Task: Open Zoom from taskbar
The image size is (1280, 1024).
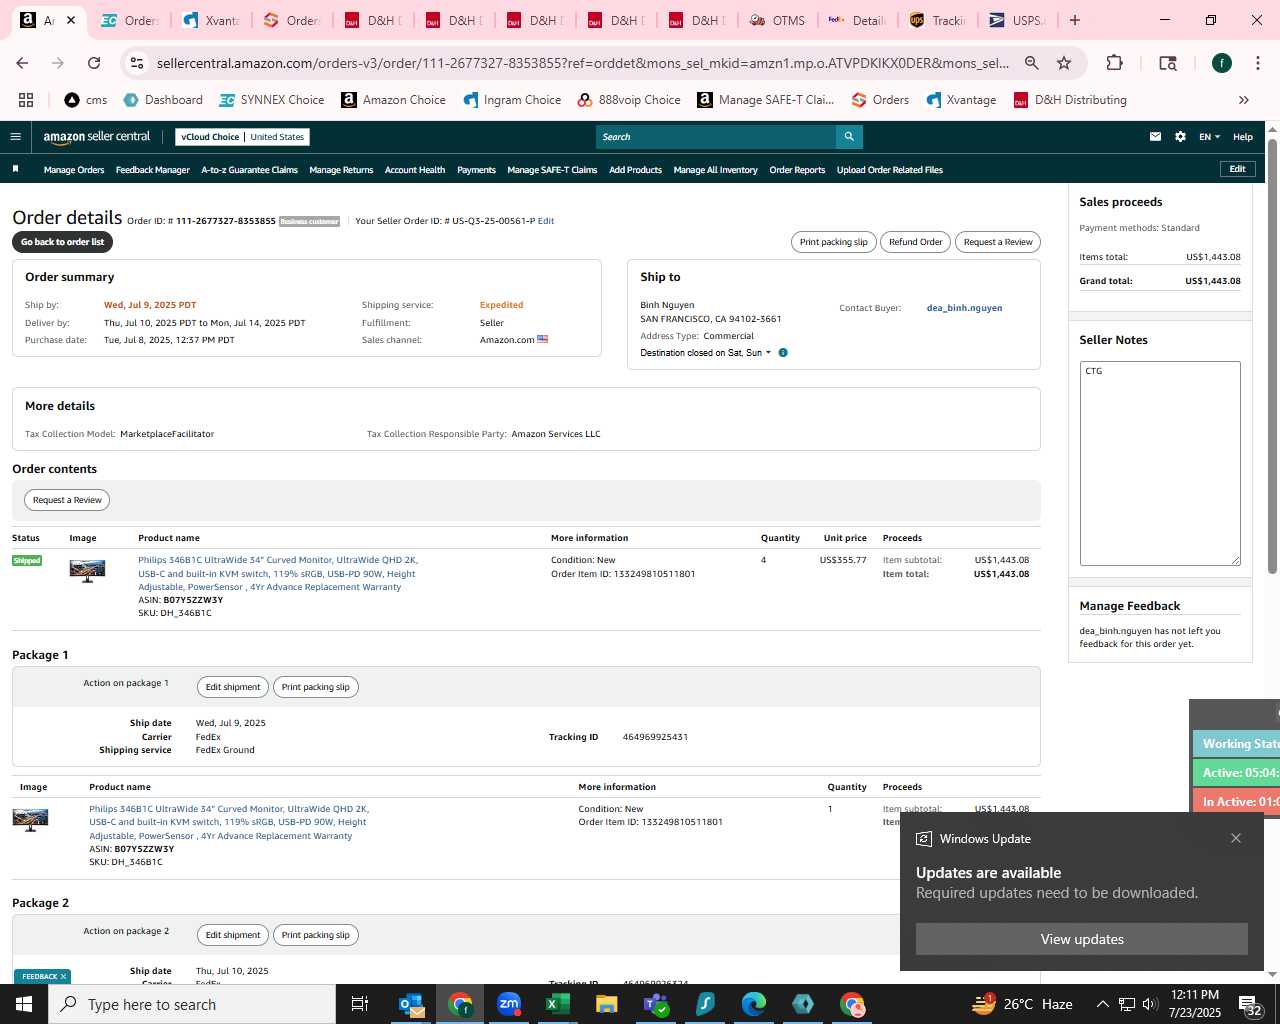Action: tap(509, 1004)
